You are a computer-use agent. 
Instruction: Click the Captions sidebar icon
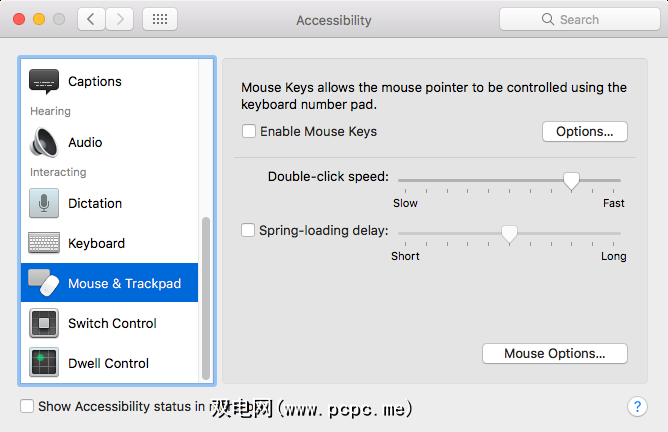click(44, 81)
